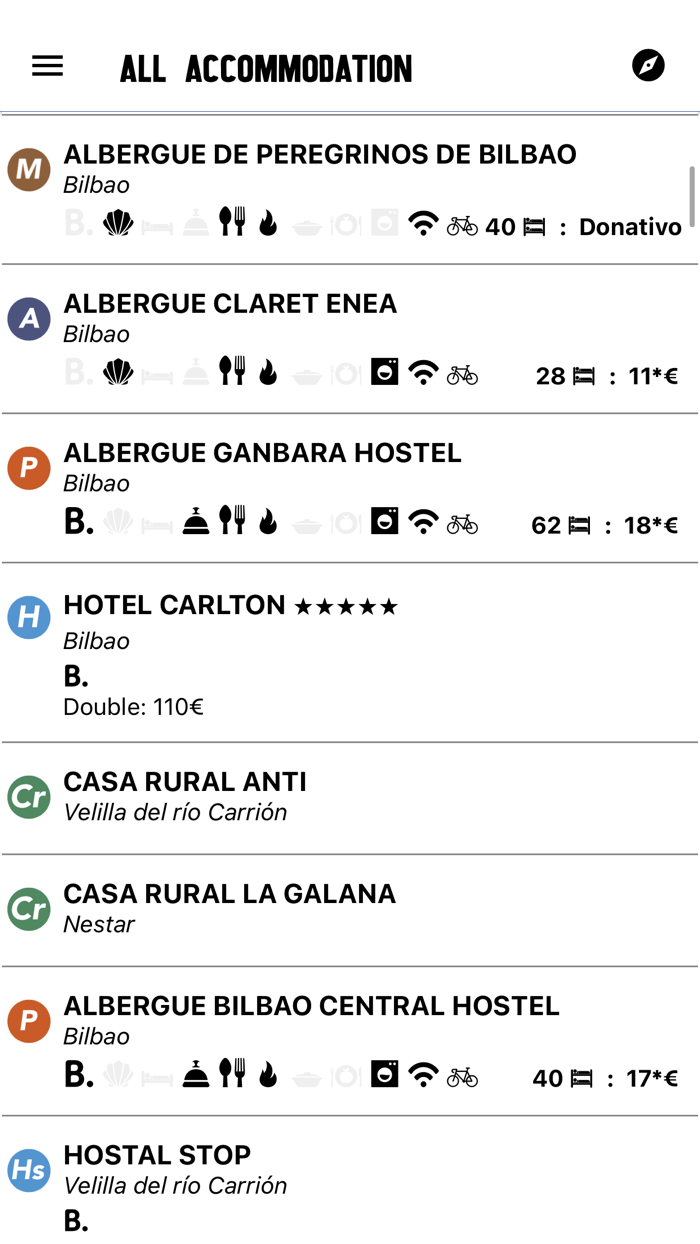Tap the brown M badge for Peregrinos de Bilbao
This screenshot has width=700, height=1244.
(x=29, y=170)
